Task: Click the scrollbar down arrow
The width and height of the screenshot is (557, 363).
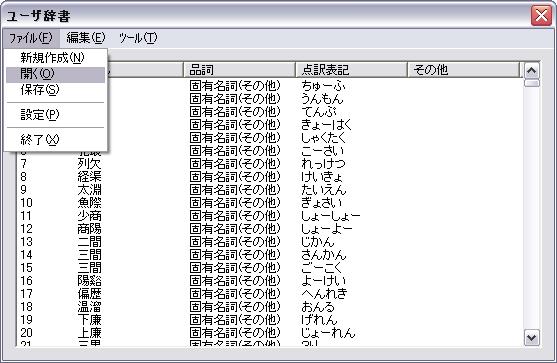Action: 531,337
